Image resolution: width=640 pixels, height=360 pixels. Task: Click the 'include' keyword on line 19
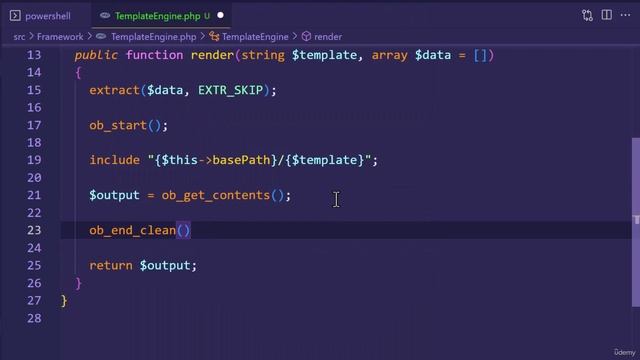pyautogui.click(x=115, y=160)
